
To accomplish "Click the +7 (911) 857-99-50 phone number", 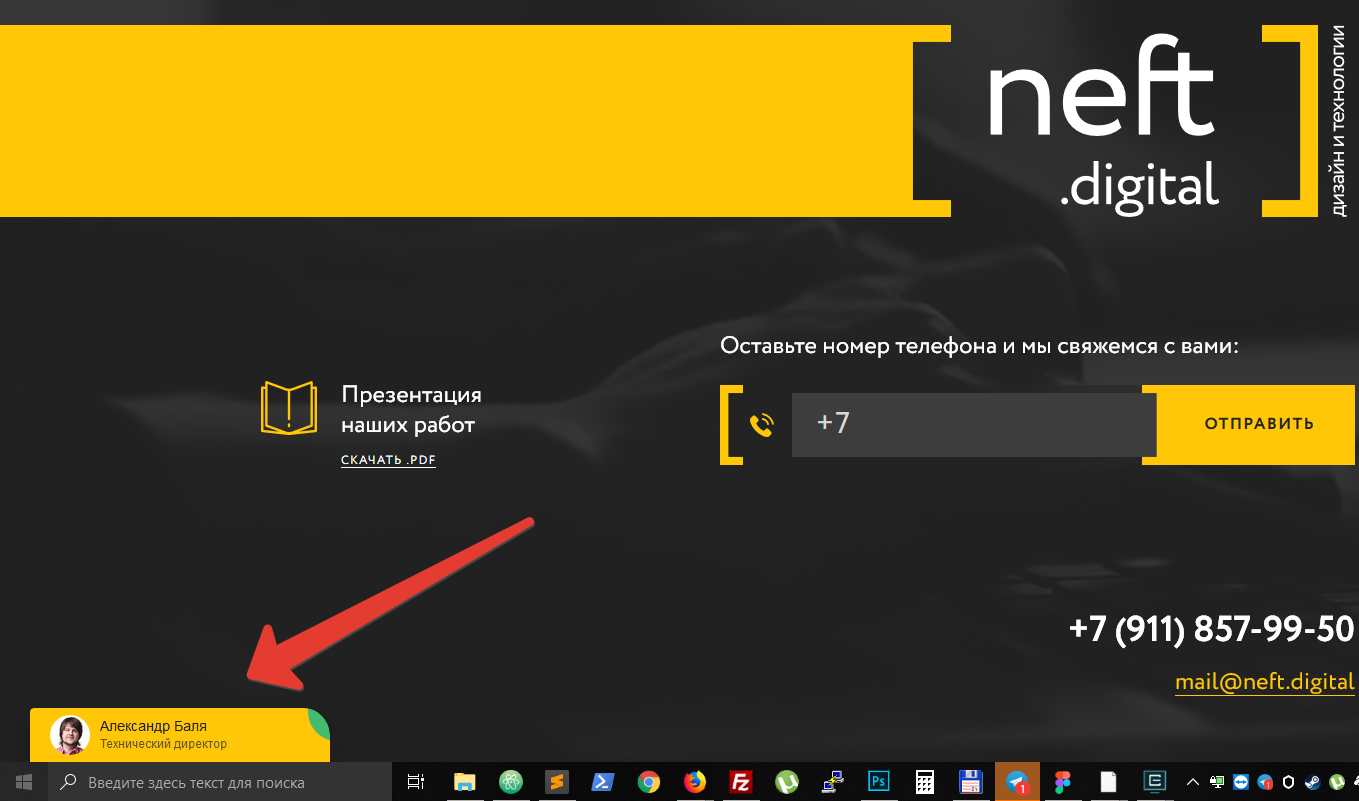I will click(1211, 629).
